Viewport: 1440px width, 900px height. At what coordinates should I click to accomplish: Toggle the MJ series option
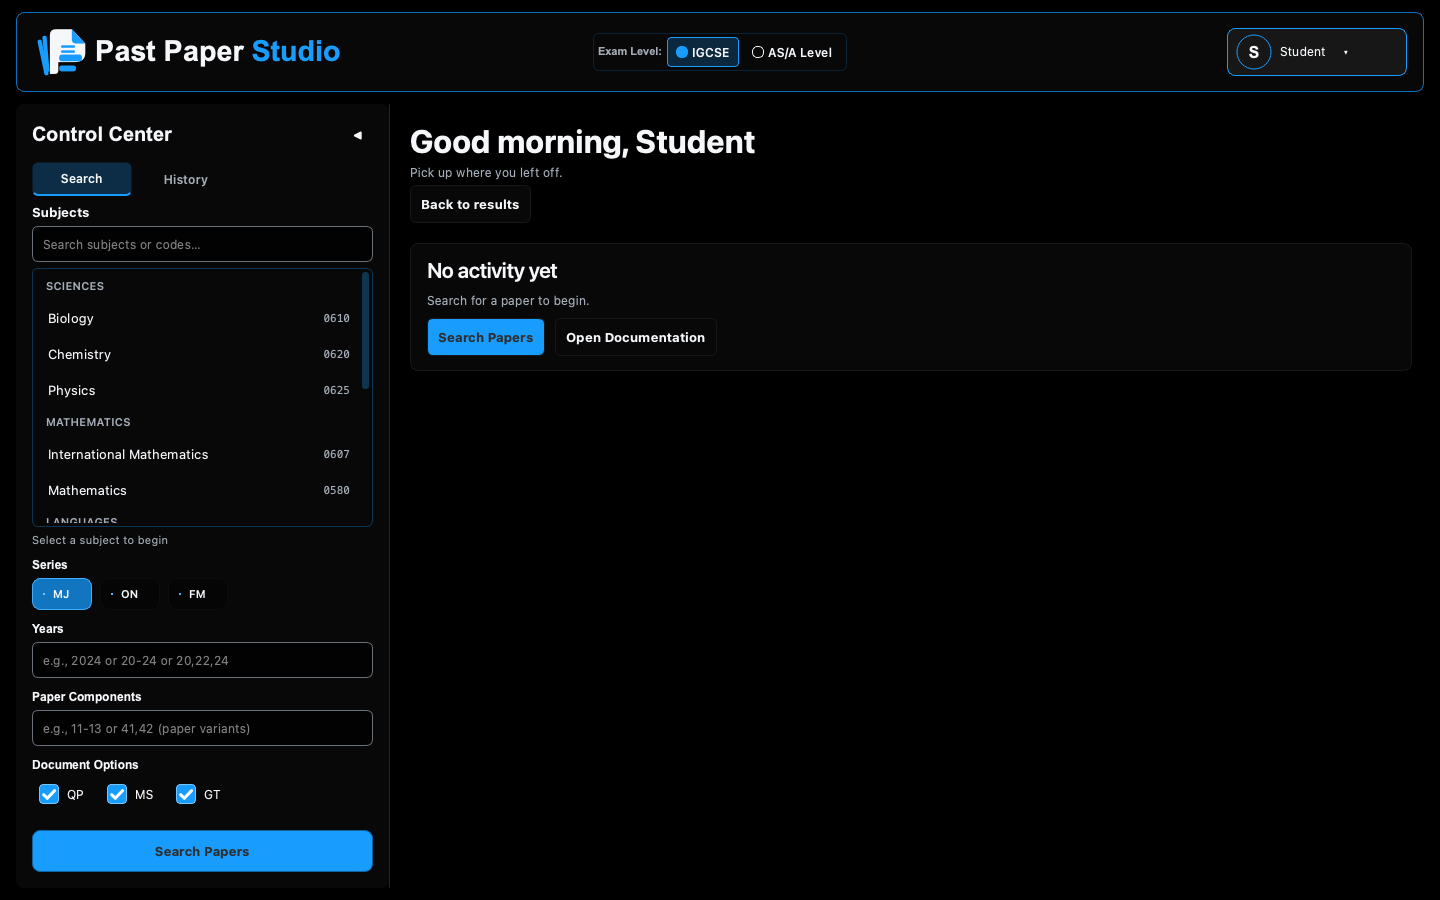62,594
